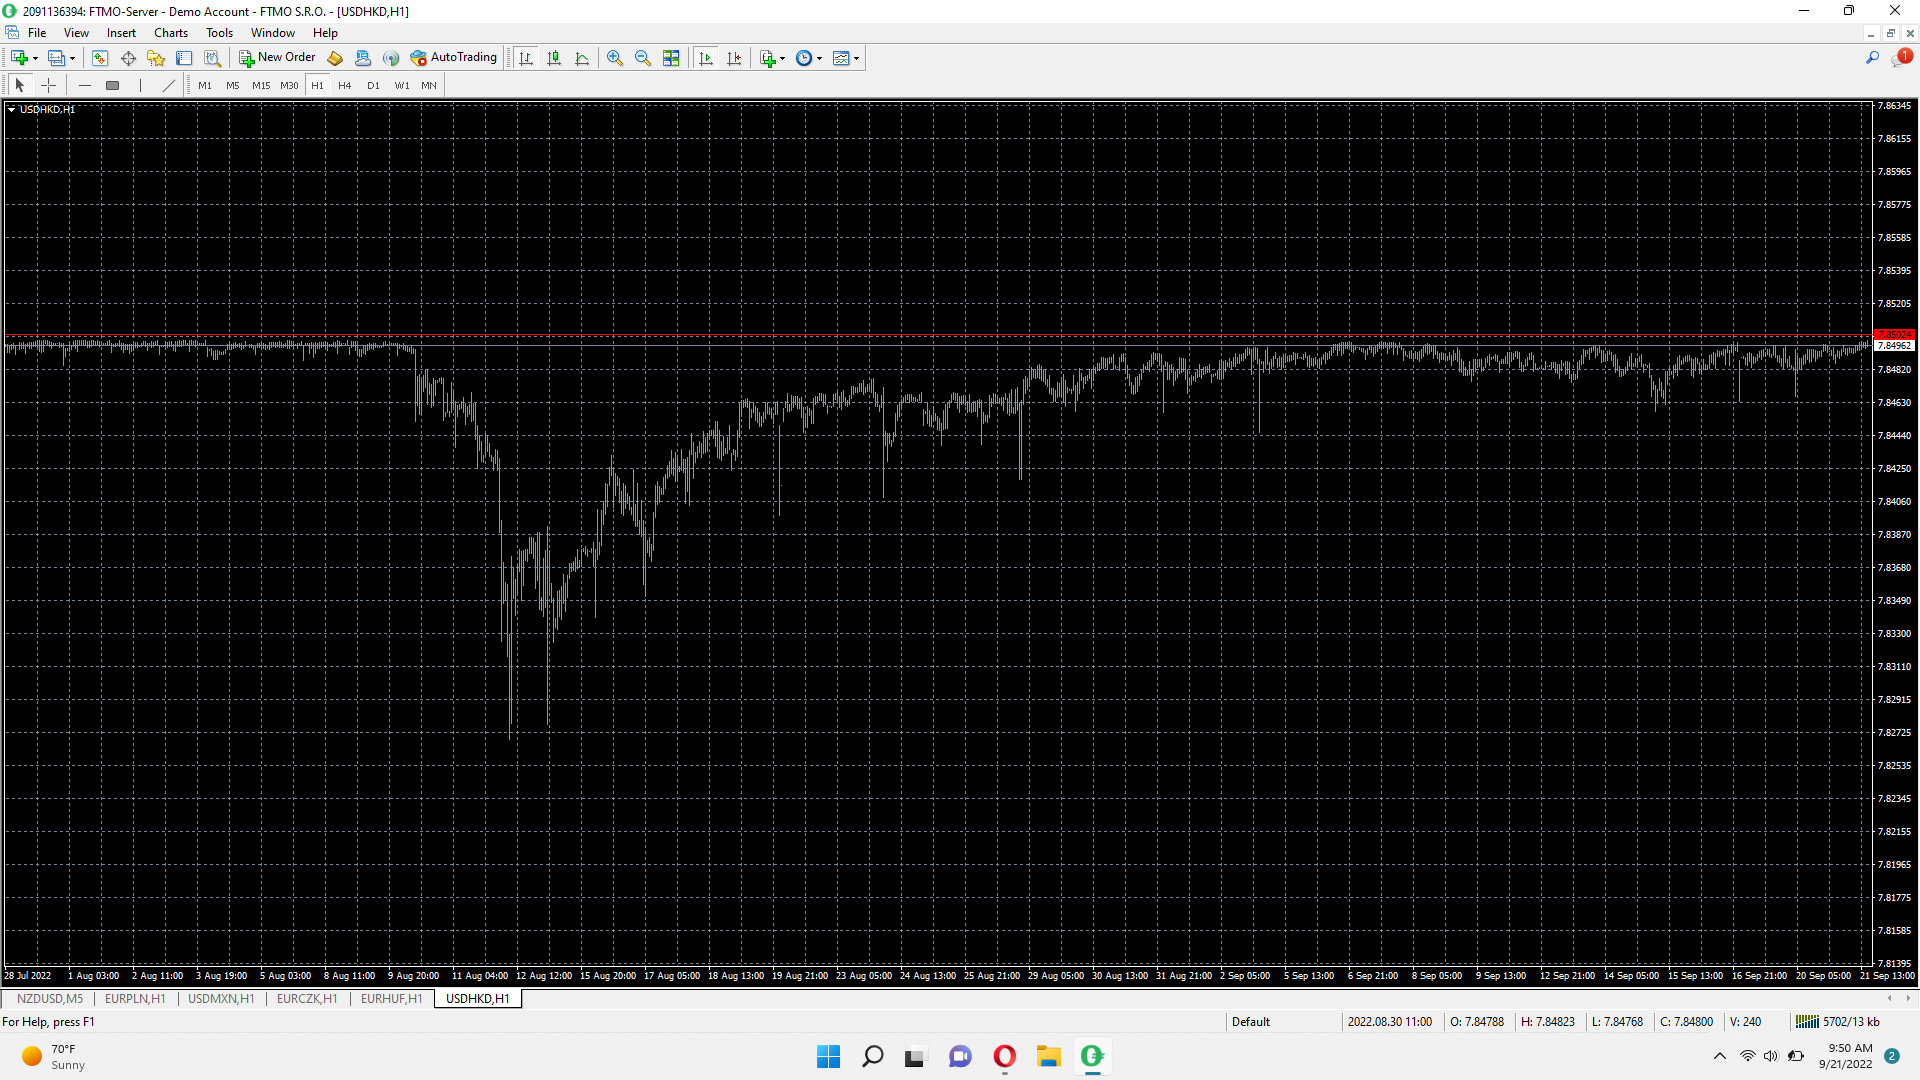The width and height of the screenshot is (1920, 1080).
Task: Open the Charts menu
Action: (170, 33)
